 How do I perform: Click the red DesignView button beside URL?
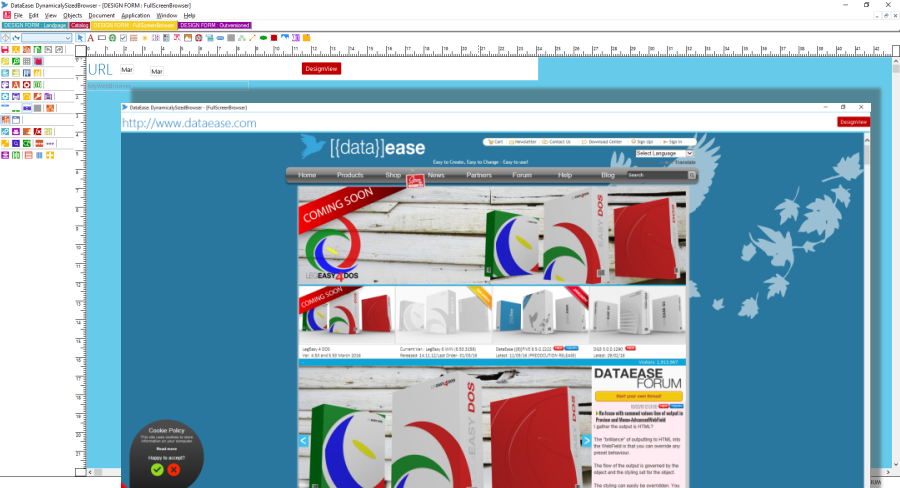point(321,68)
